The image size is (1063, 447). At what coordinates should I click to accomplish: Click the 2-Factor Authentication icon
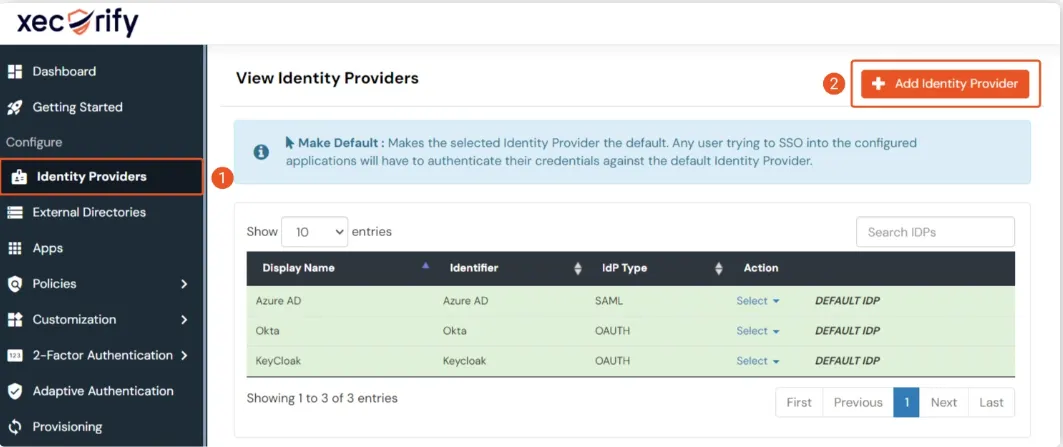click(x=15, y=355)
